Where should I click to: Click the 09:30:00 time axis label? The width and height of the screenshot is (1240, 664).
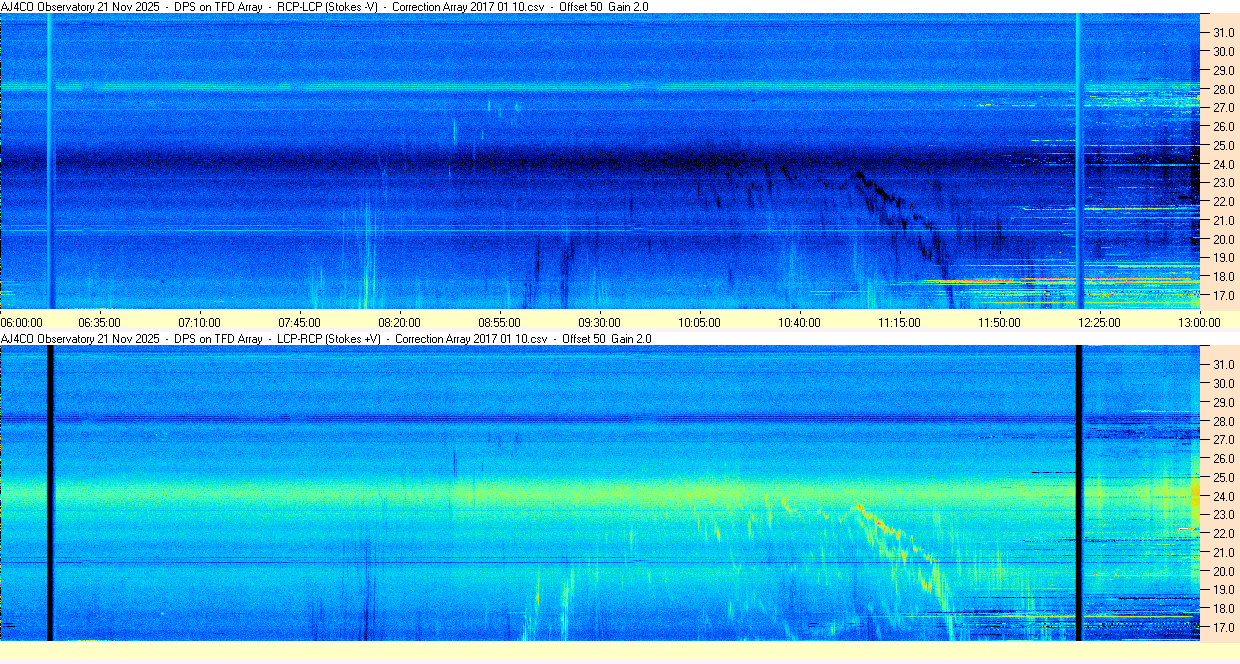coord(599,323)
